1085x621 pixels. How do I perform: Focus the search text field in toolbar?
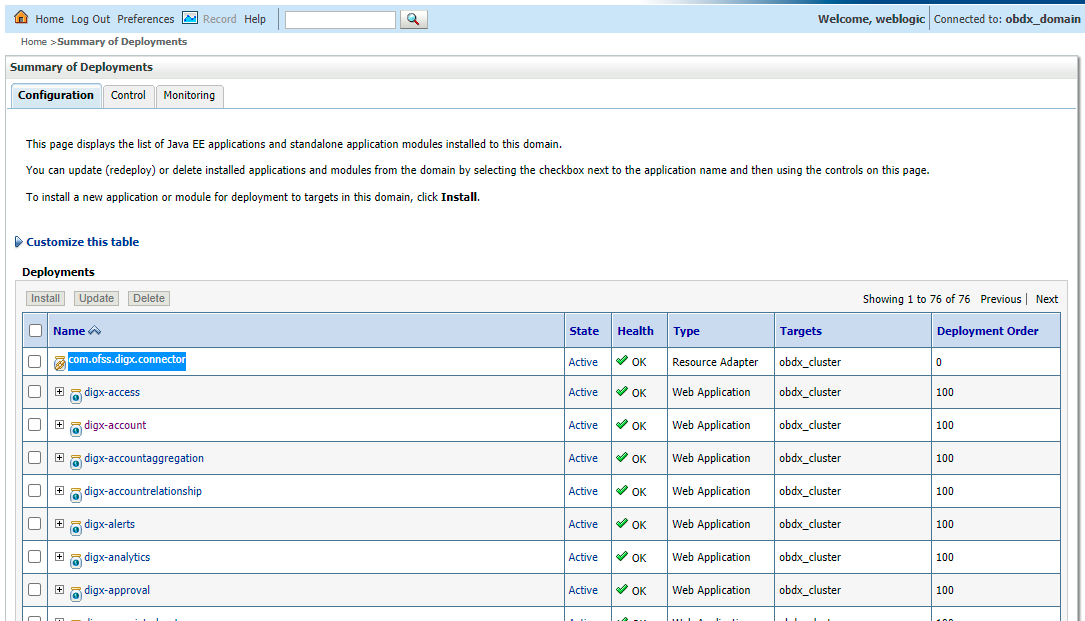340,19
